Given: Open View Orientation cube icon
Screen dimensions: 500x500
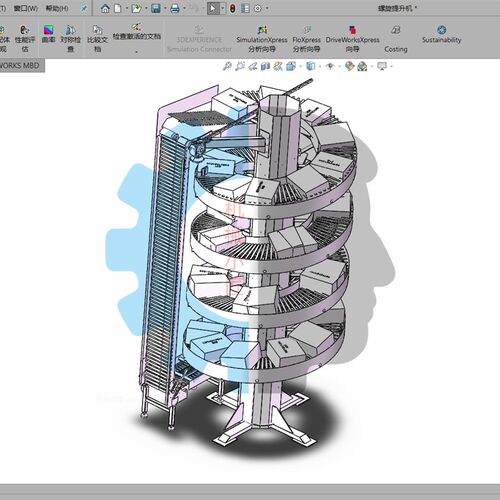Looking at the screenshot, I should (291, 66).
